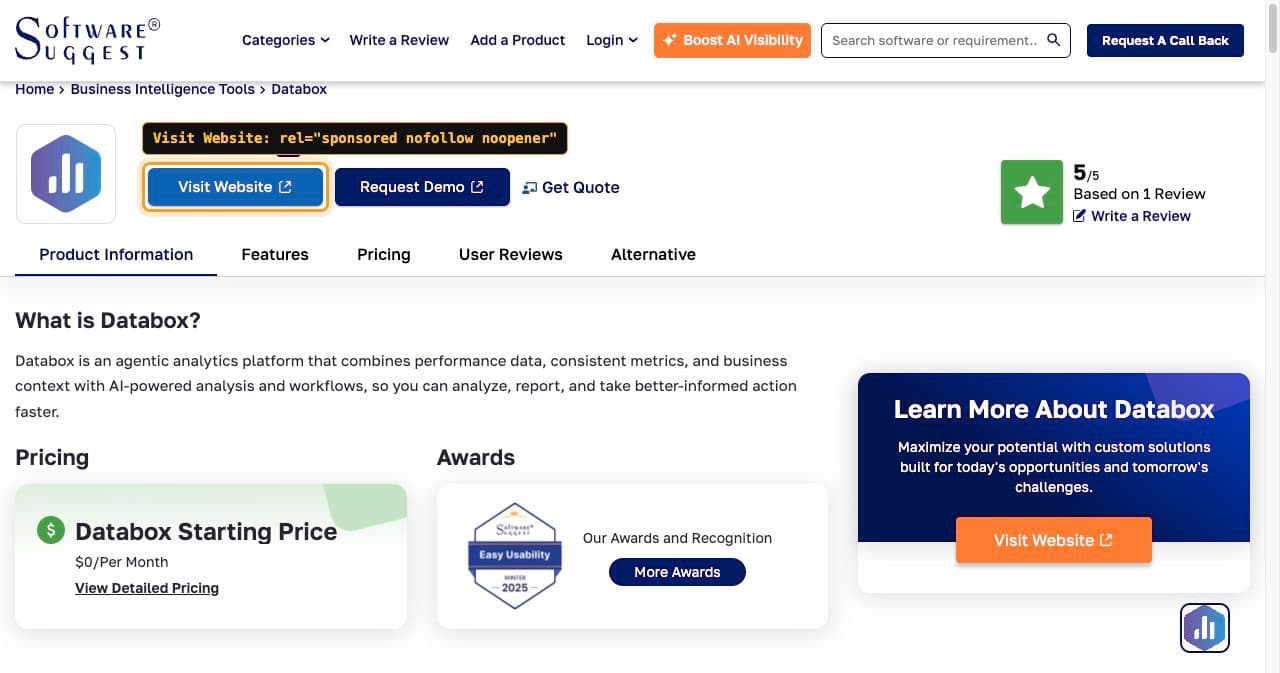1280x673 pixels.
Task: Click the '$0/Per Month' price text
Action: point(122,562)
